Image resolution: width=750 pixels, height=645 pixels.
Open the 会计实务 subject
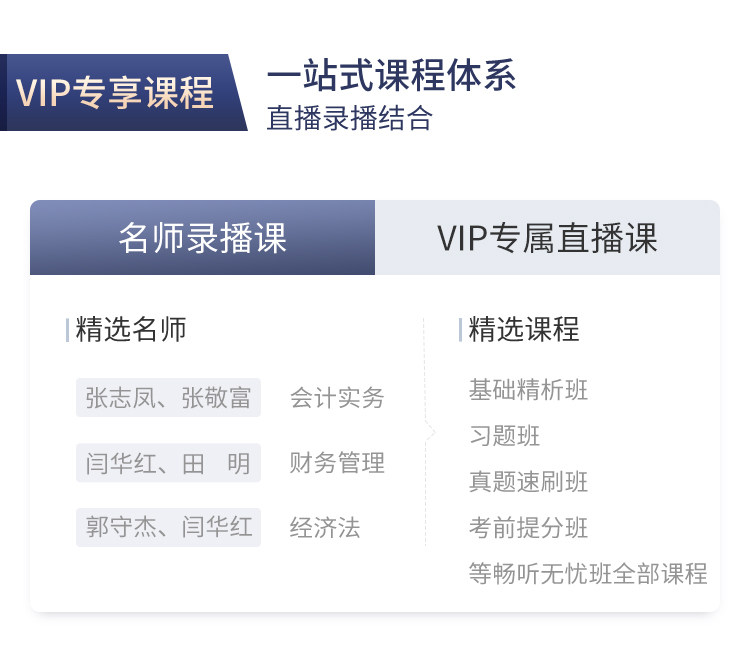click(x=337, y=397)
